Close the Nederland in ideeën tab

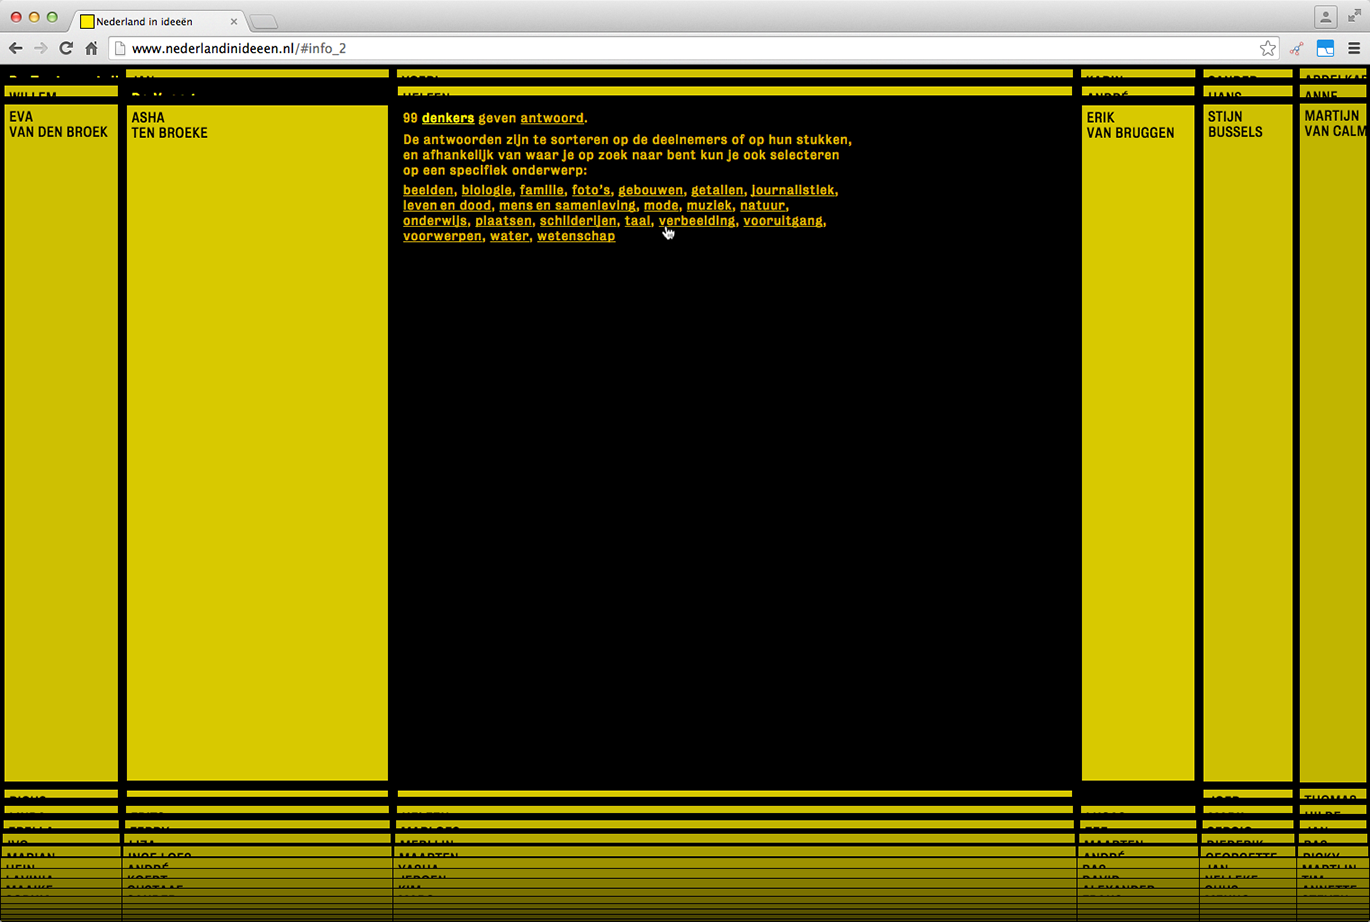coord(234,21)
